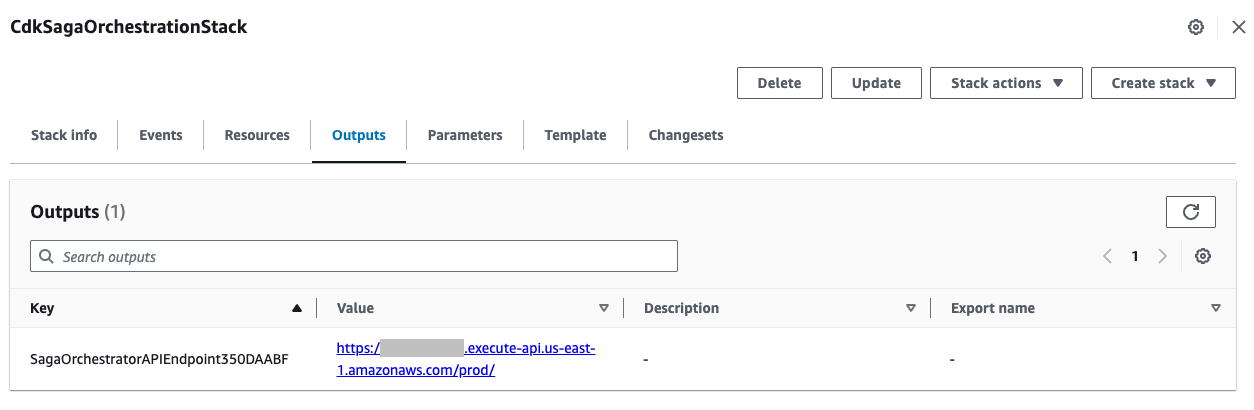
Task: Sort by Export name column arrow
Action: coord(1216,309)
